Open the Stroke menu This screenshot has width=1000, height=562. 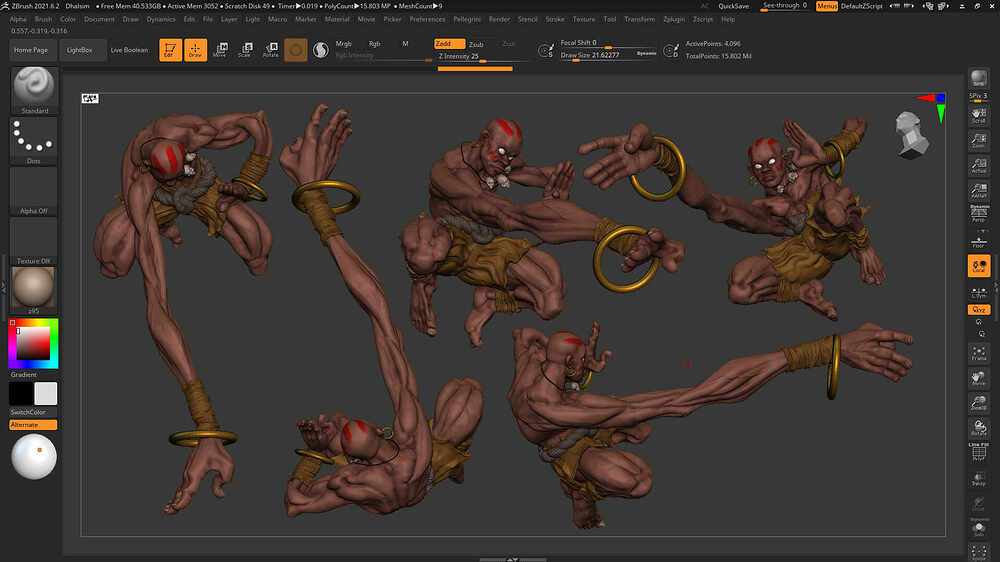point(555,19)
